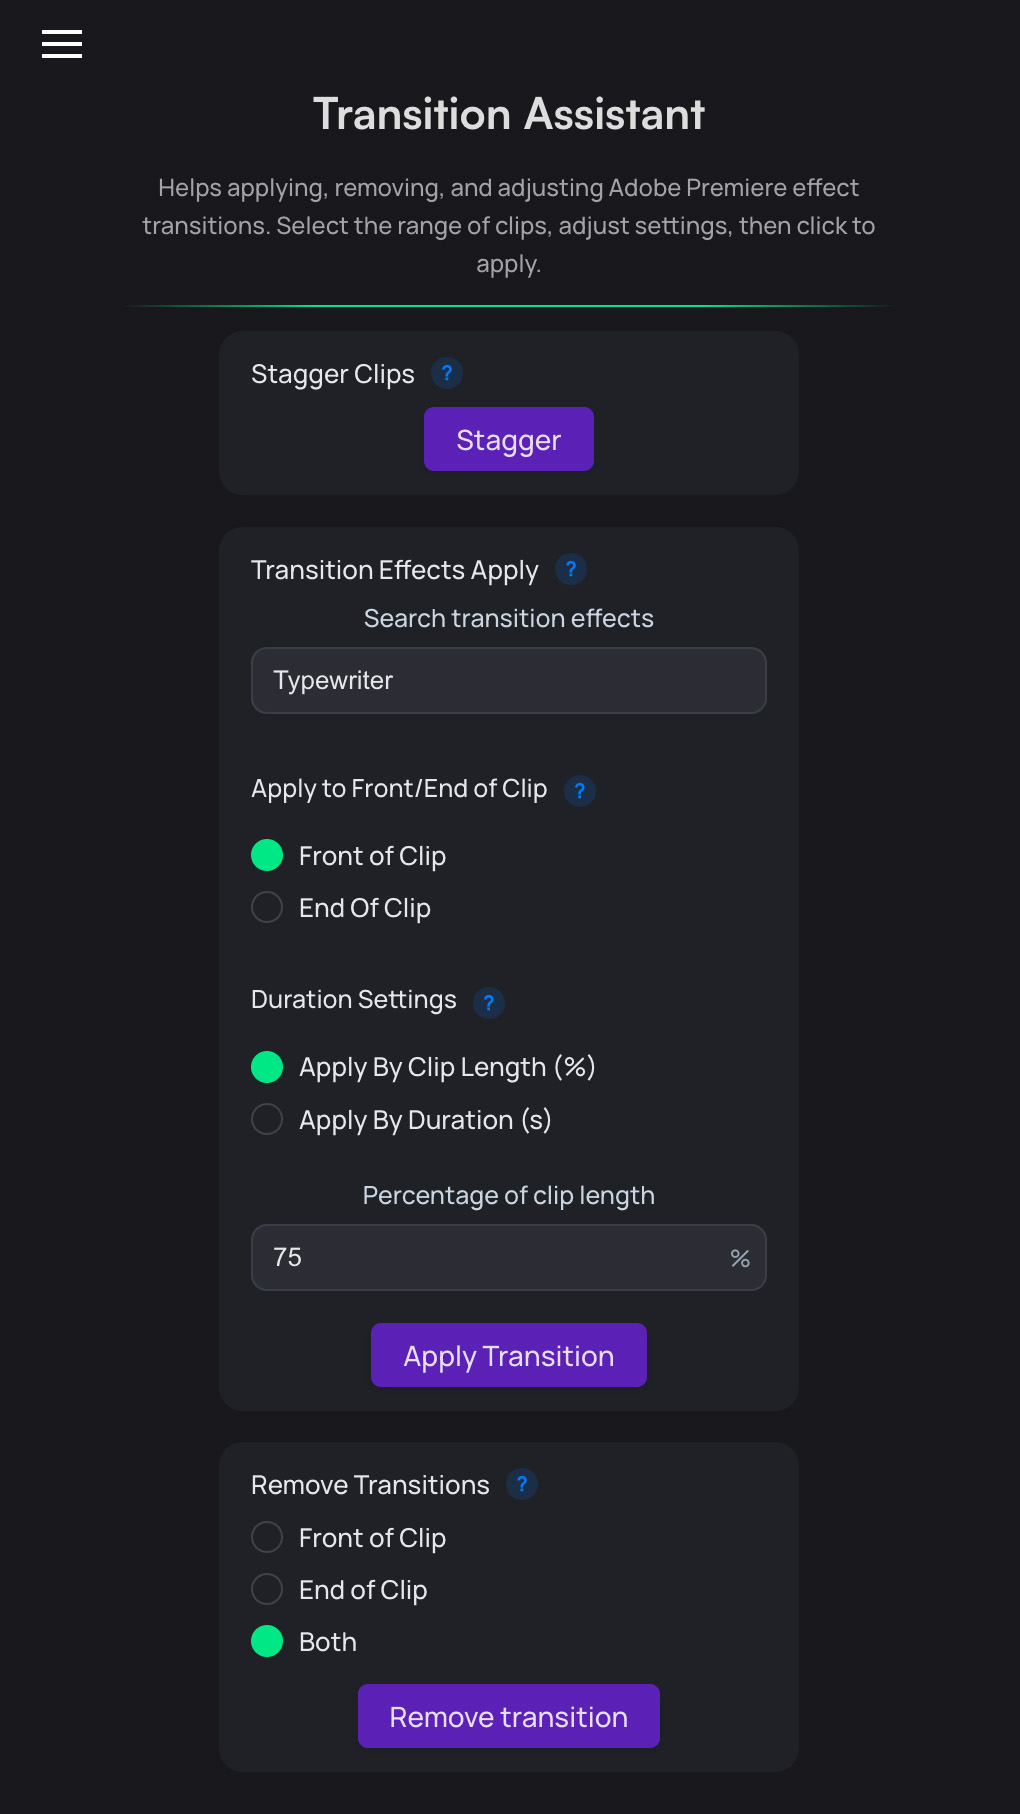Click the percentage of clip length field
The width and height of the screenshot is (1020, 1814).
[490, 1257]
